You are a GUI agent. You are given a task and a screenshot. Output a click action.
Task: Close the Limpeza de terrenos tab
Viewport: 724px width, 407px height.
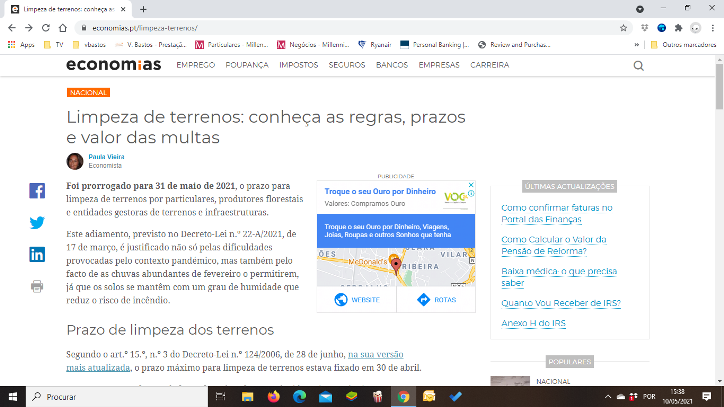[123, 9]
